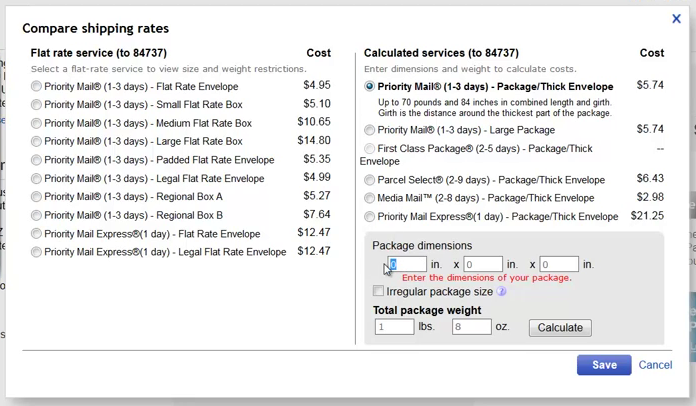Click the $7.64 Regional Box B cost

click(317, 214)
